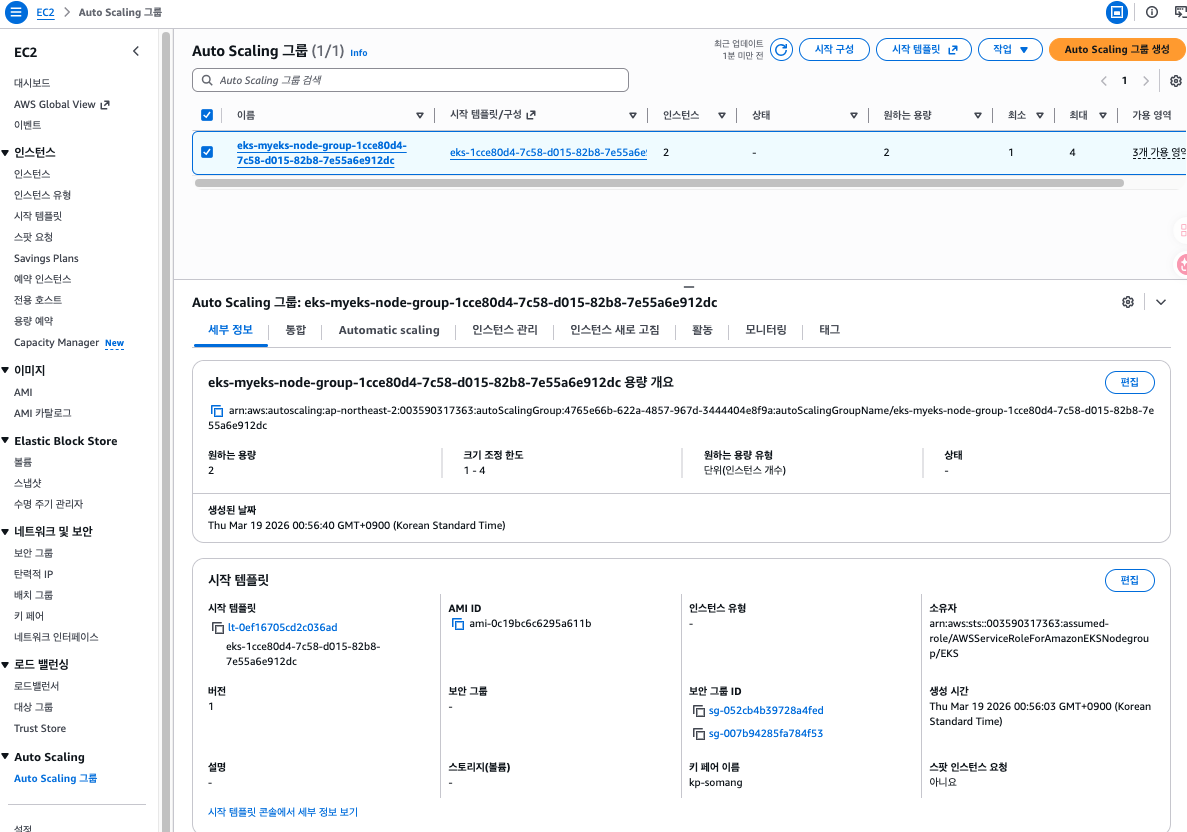Go to the next page of results
1187x832 pixels.
(x=1145, y=81)
